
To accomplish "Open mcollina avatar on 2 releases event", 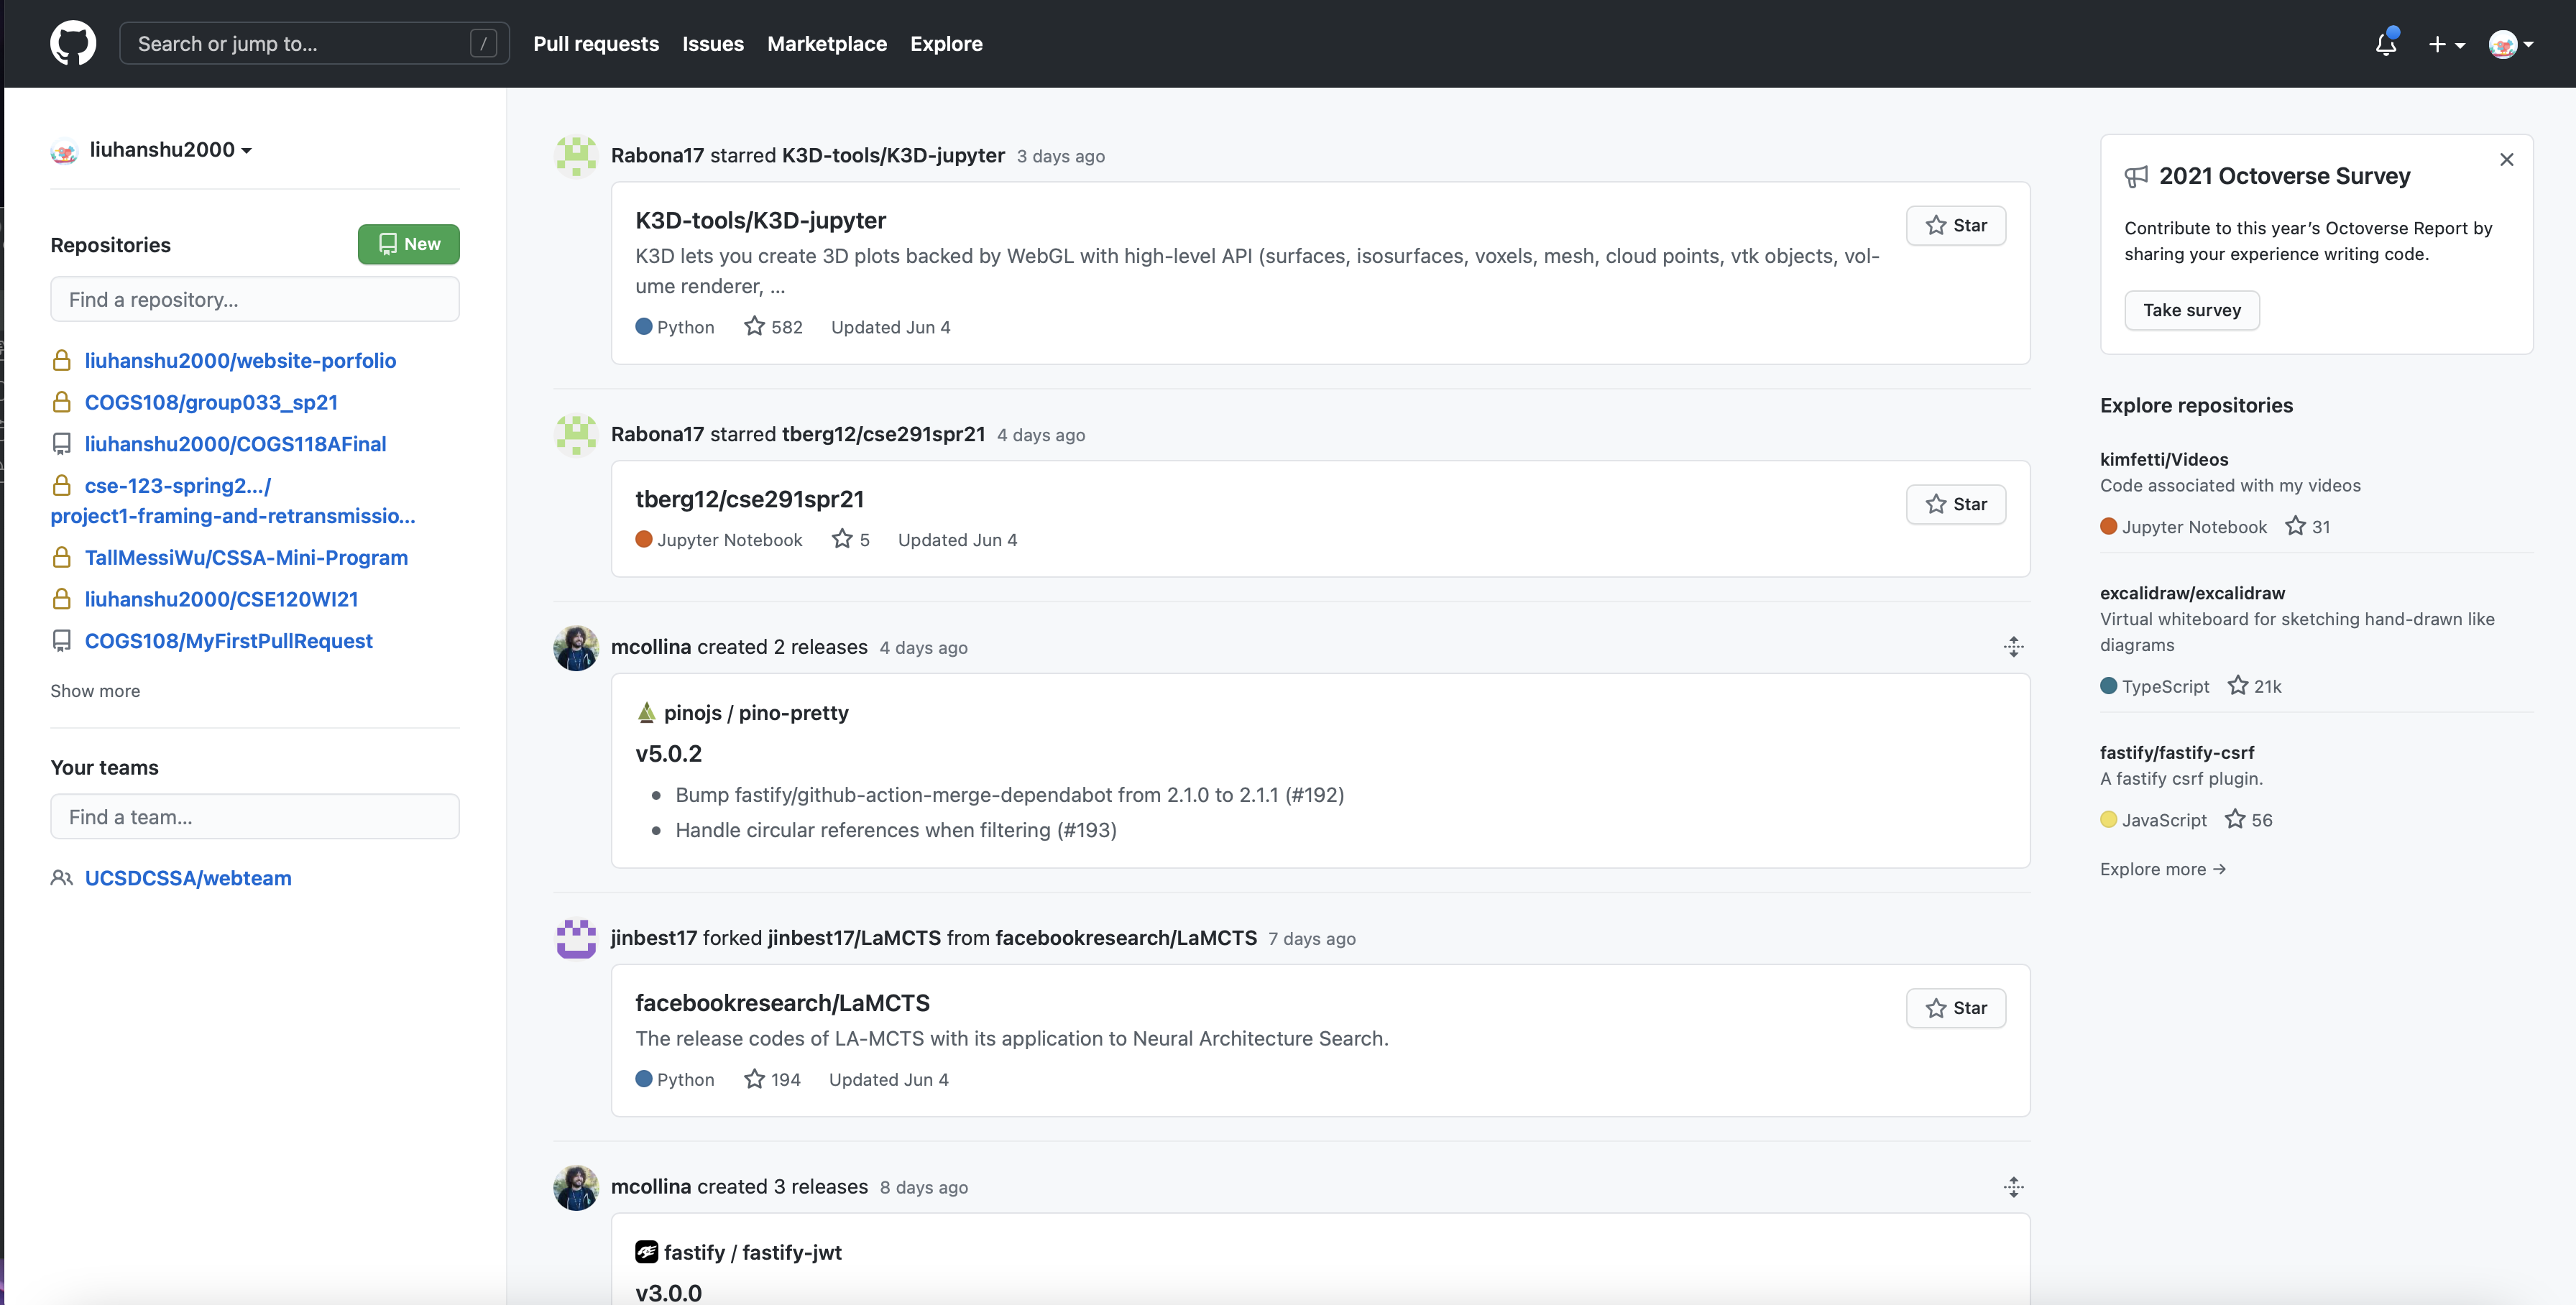I will tap(576, 648).
